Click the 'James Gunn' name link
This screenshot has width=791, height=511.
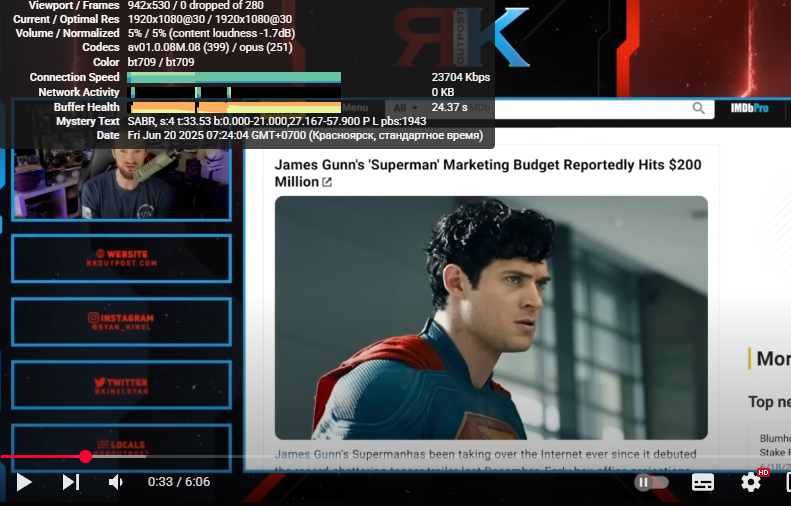coord(308,454)
